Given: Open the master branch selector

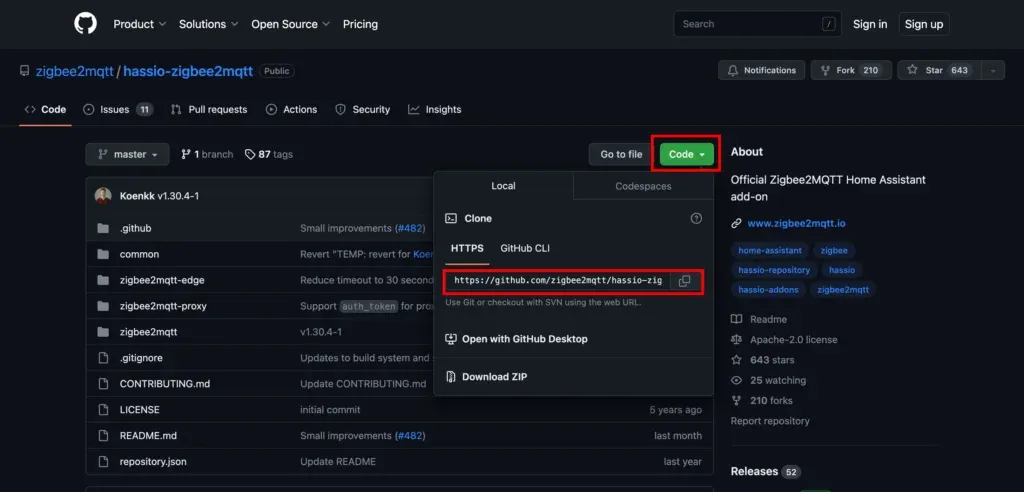Looking at the screenshot, I should click(x=127, y=154).
